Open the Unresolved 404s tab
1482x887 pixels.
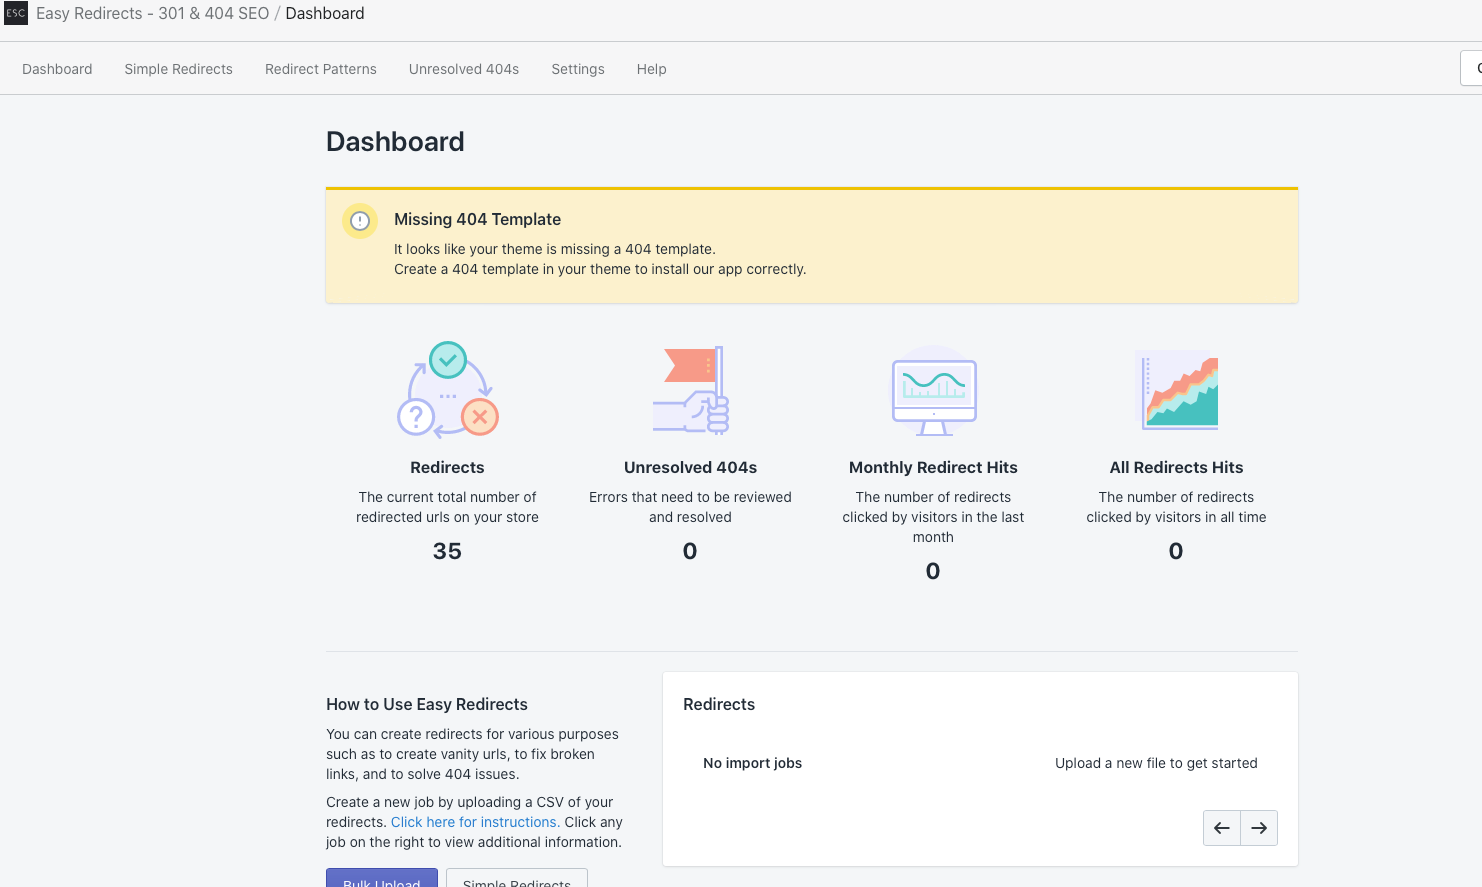464,69
